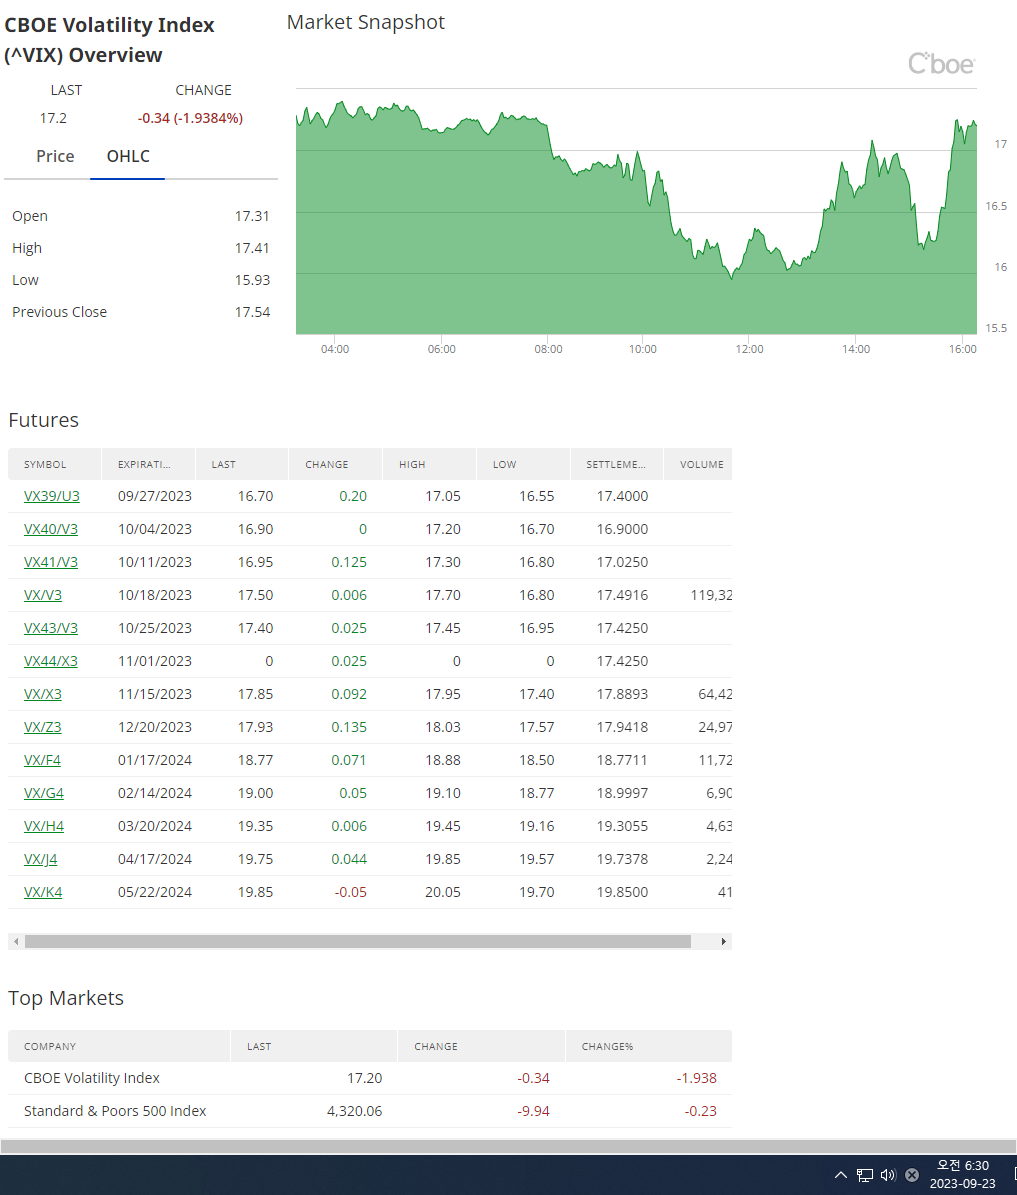Screen dimensions: 1017x1195
Task: Click the change value -0.34 (-1.9384%)
Action: pos(191,118)
